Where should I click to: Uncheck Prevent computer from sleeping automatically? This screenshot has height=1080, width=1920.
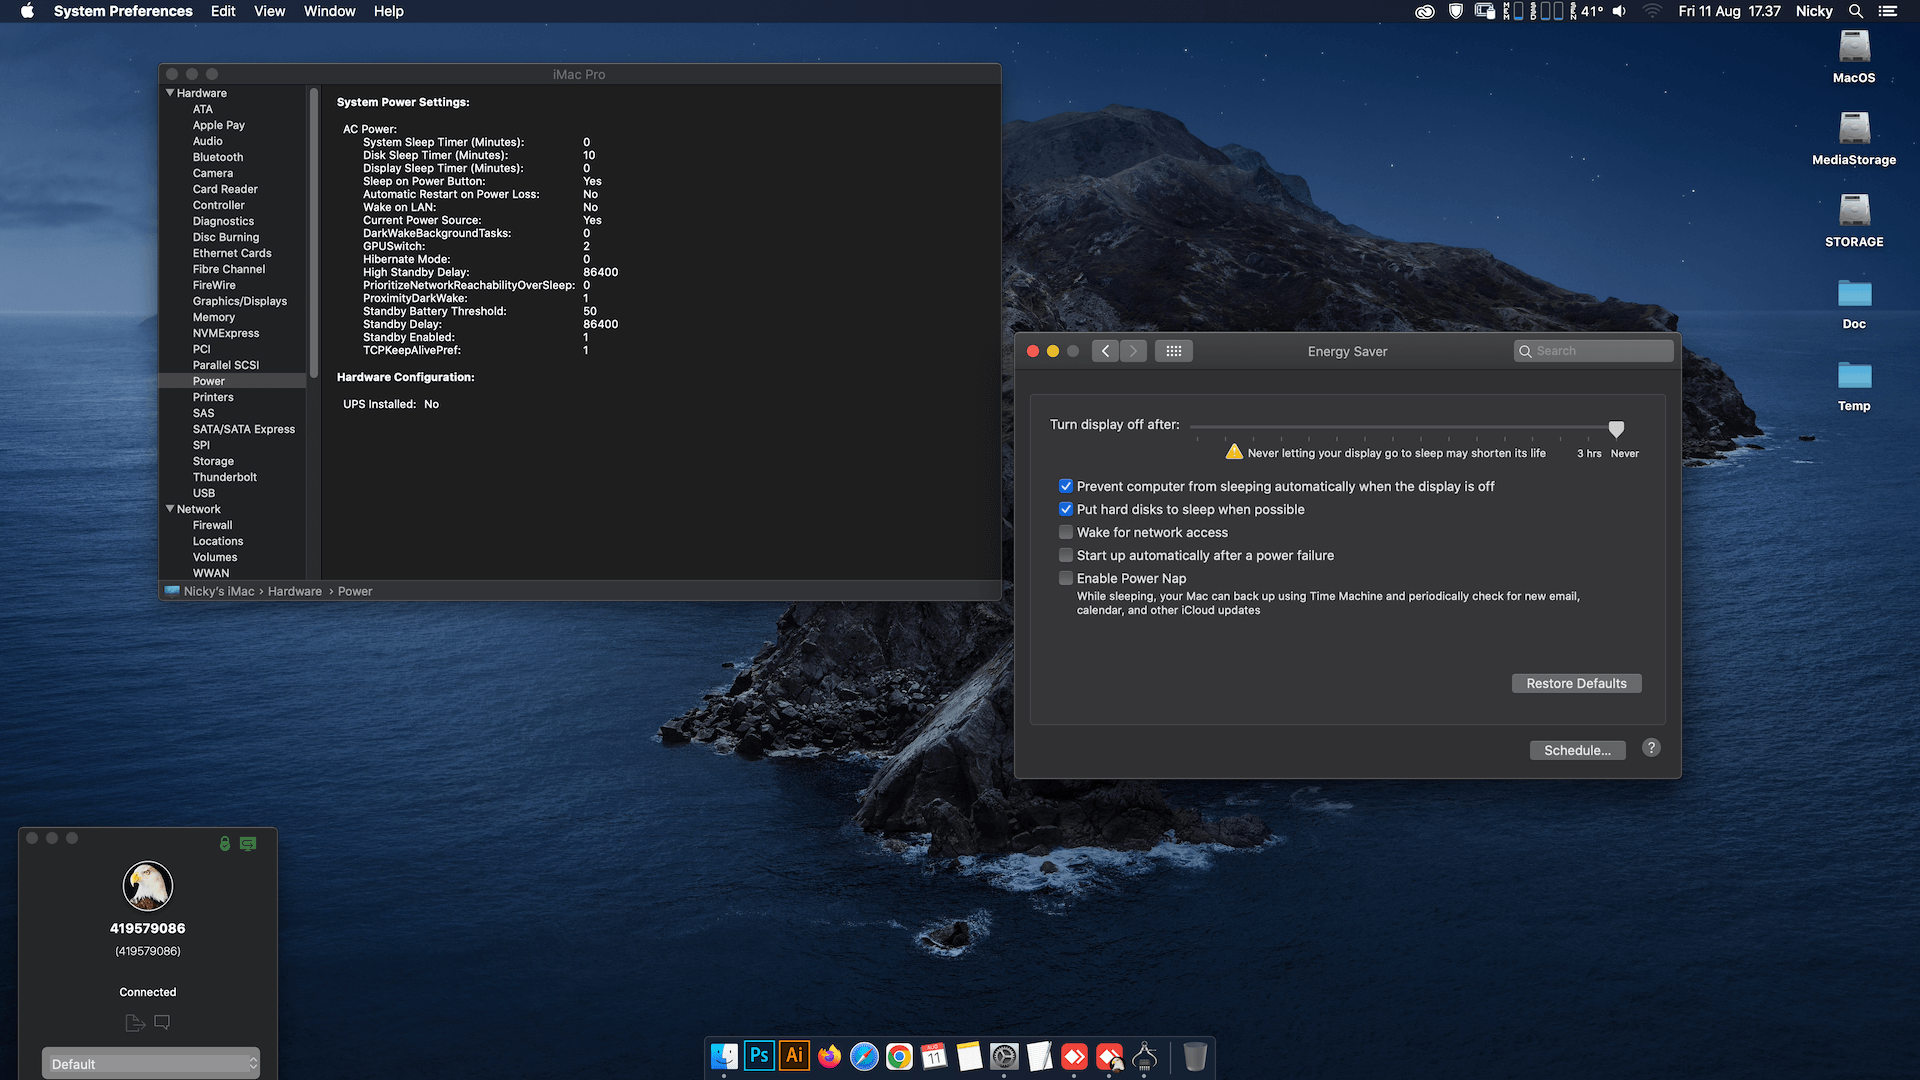point(1066,486)
